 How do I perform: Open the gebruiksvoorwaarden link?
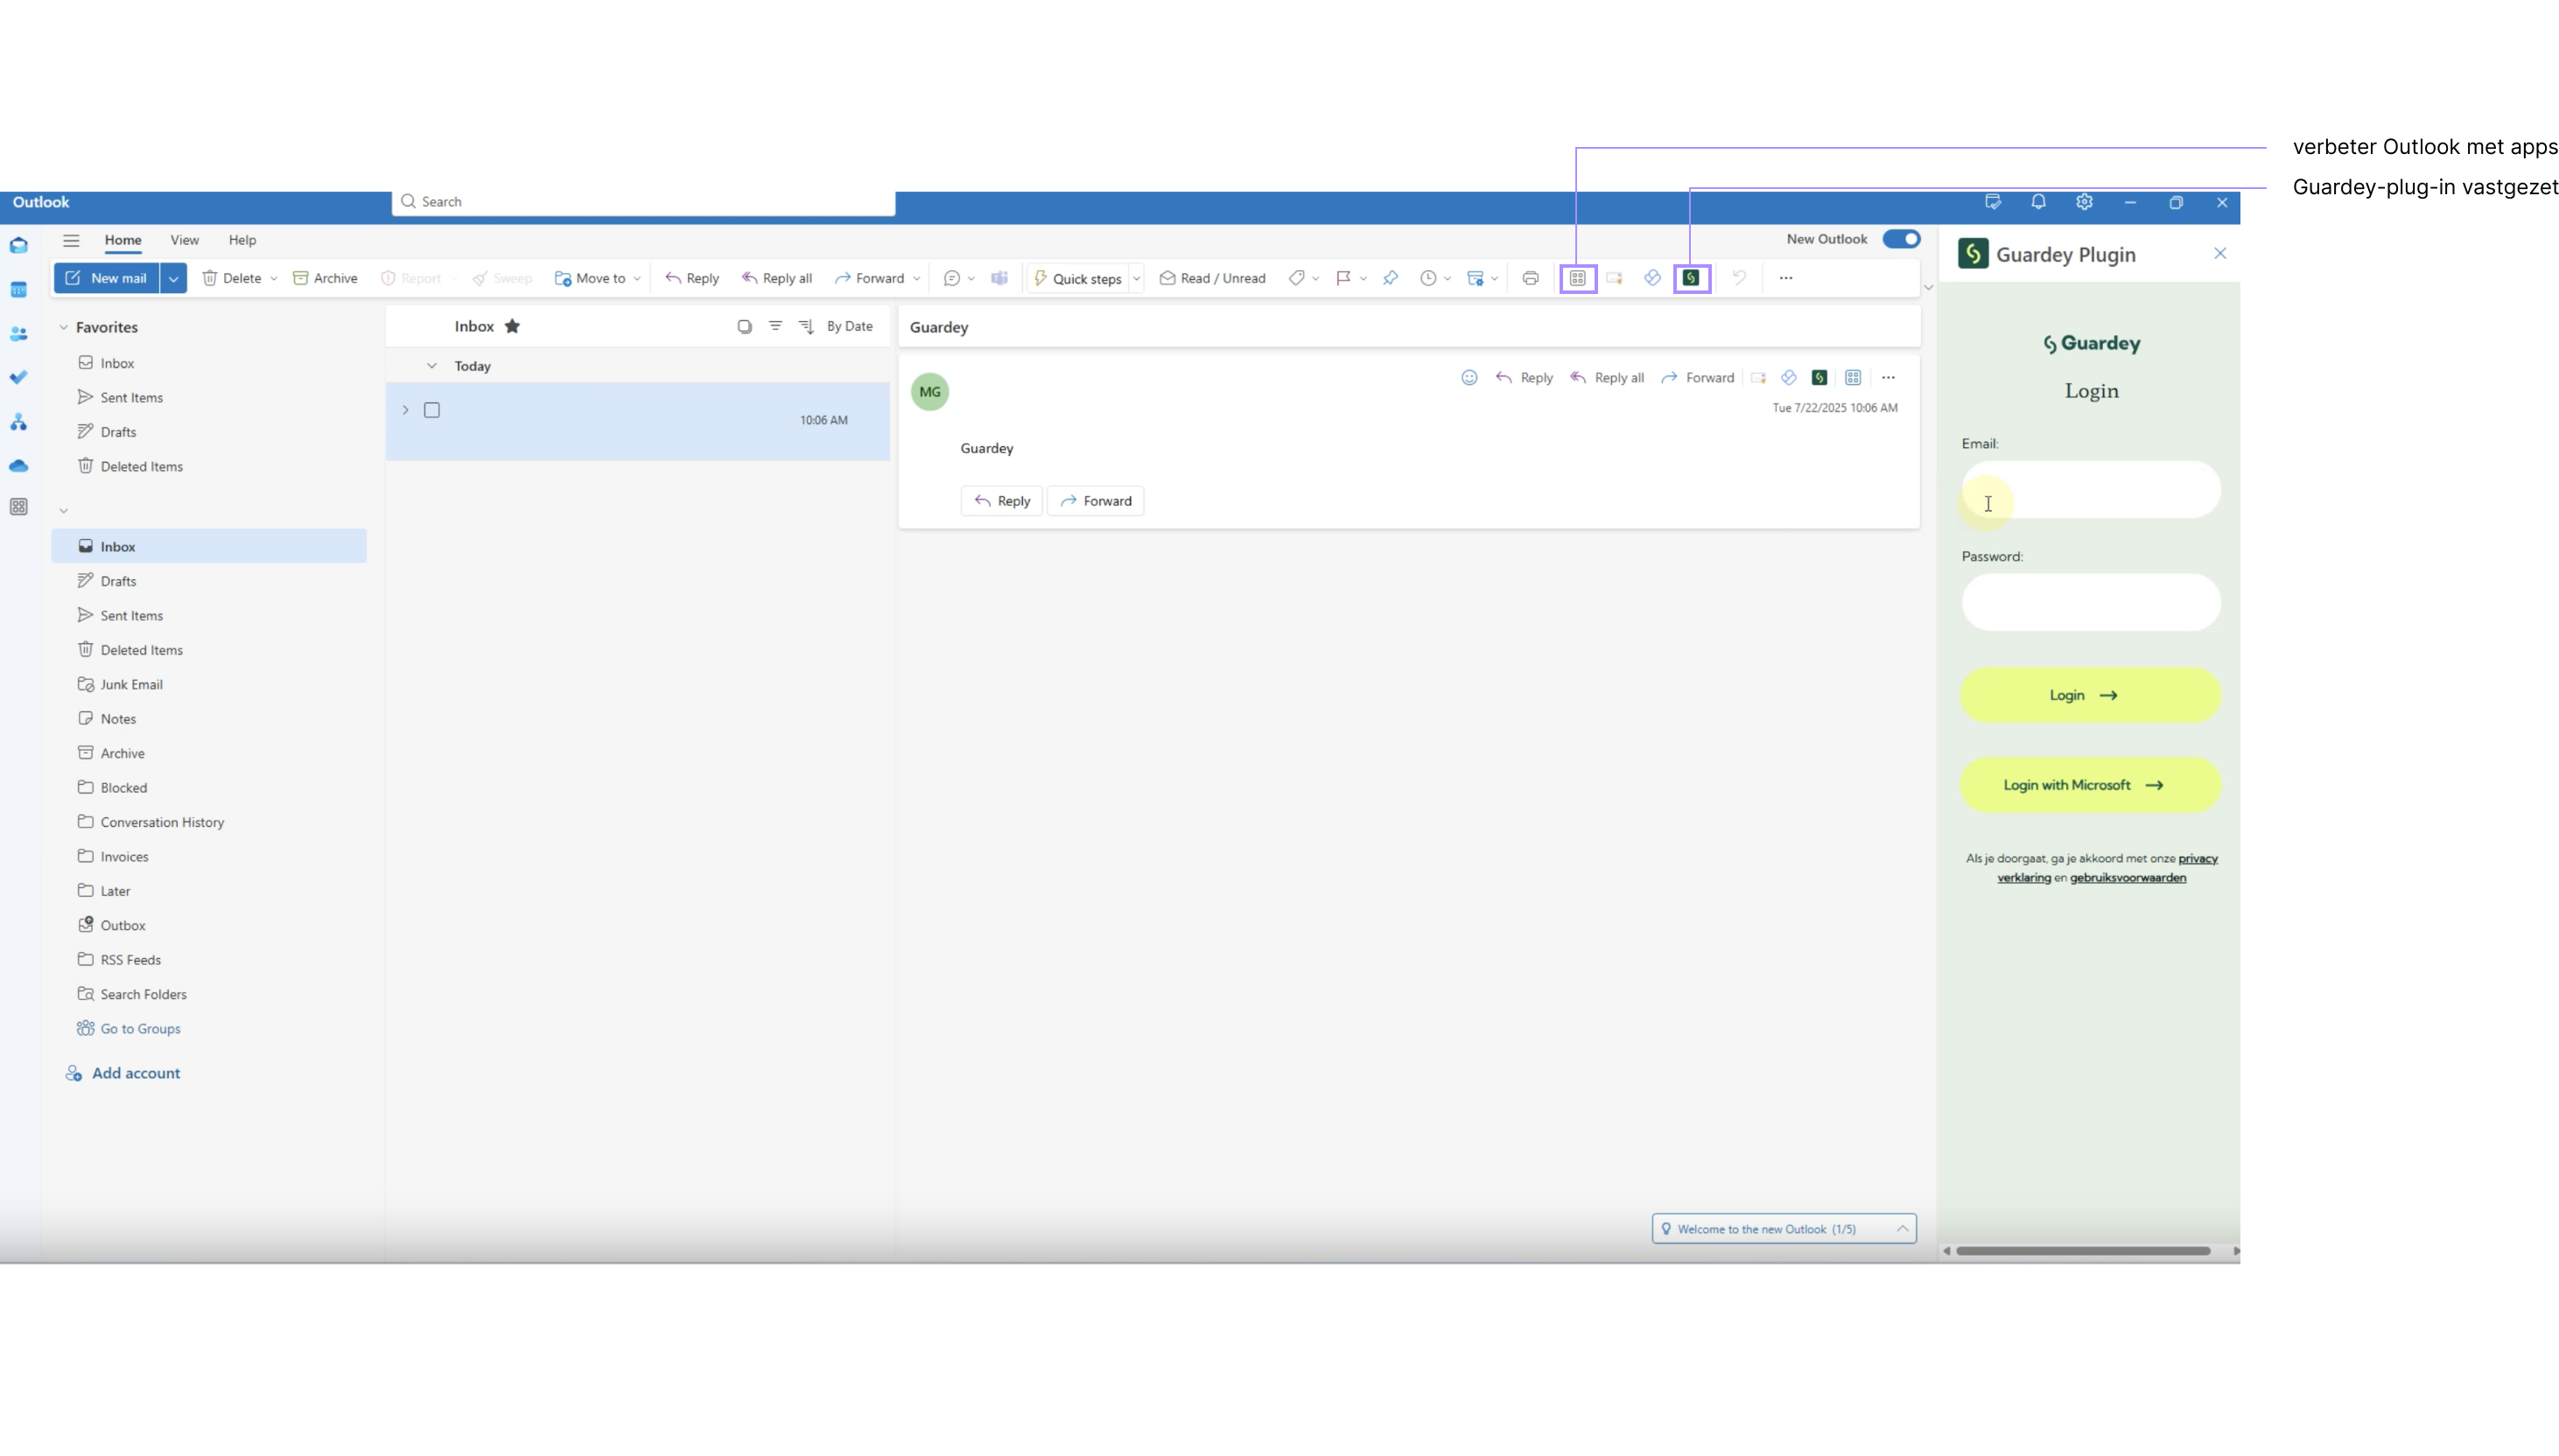coord(2127,877)
